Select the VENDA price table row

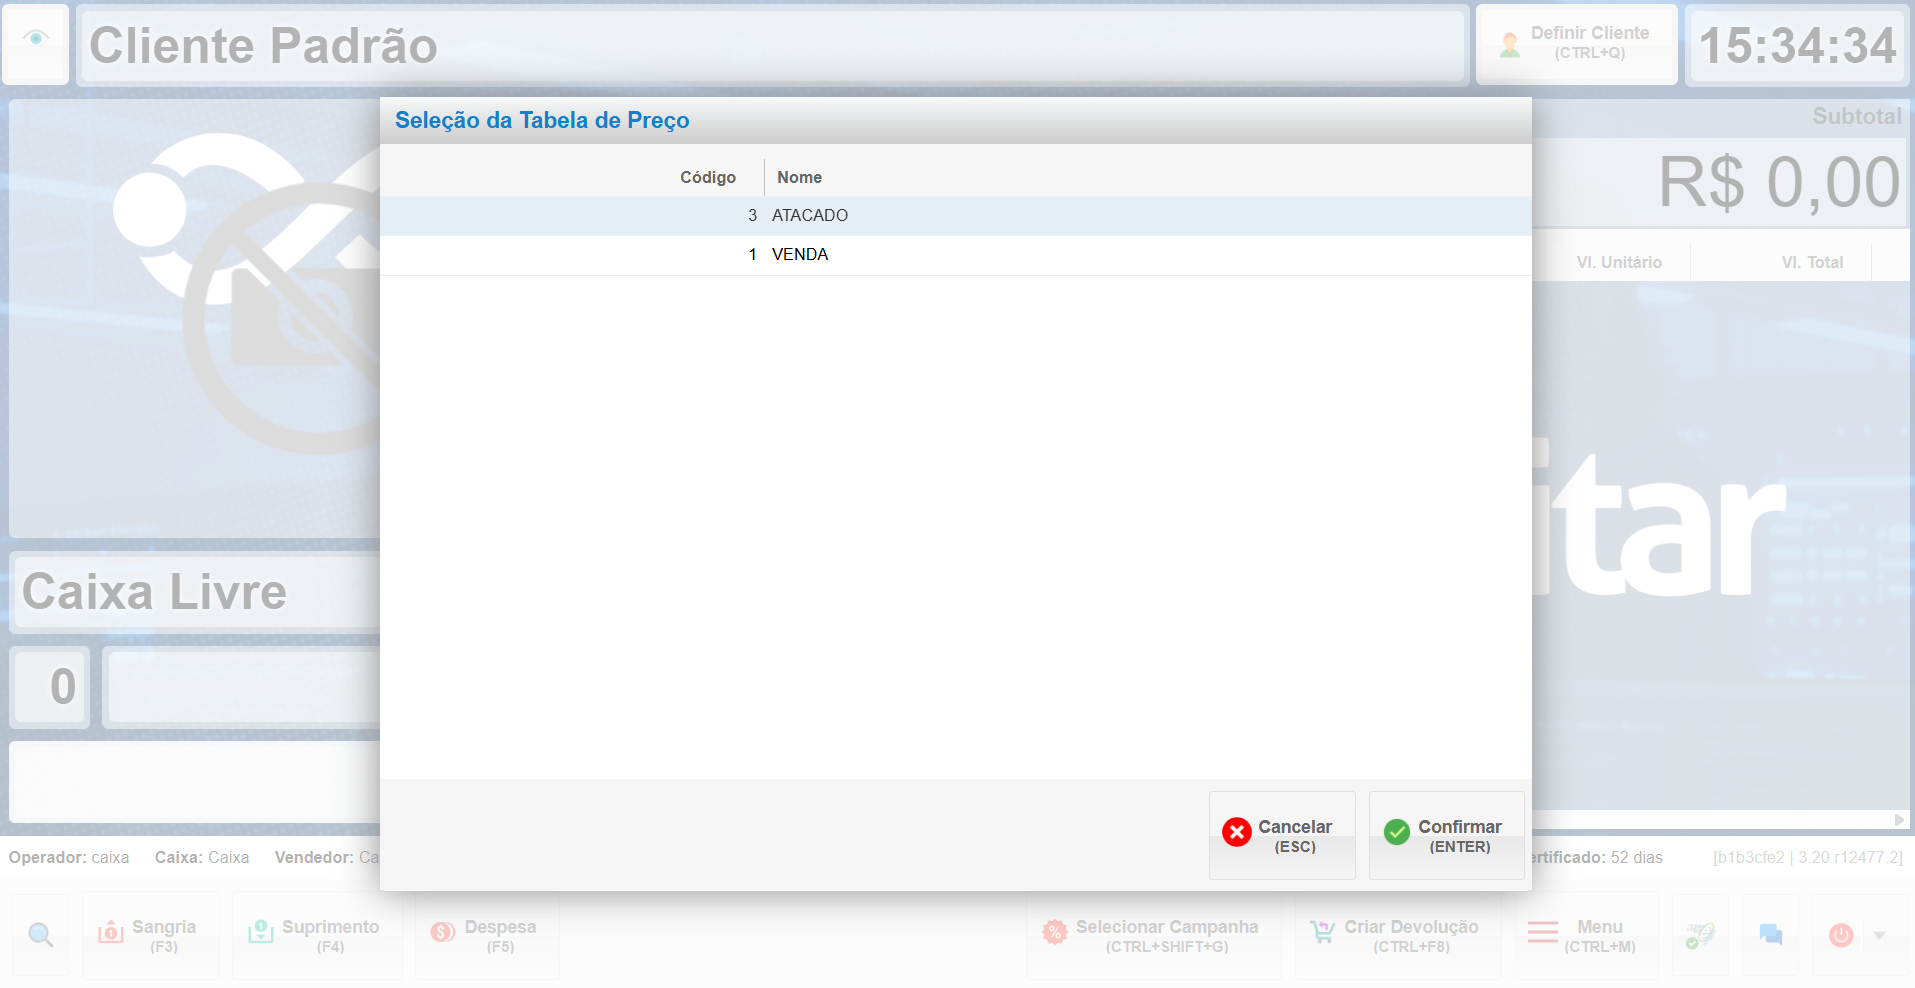(955, 255)
